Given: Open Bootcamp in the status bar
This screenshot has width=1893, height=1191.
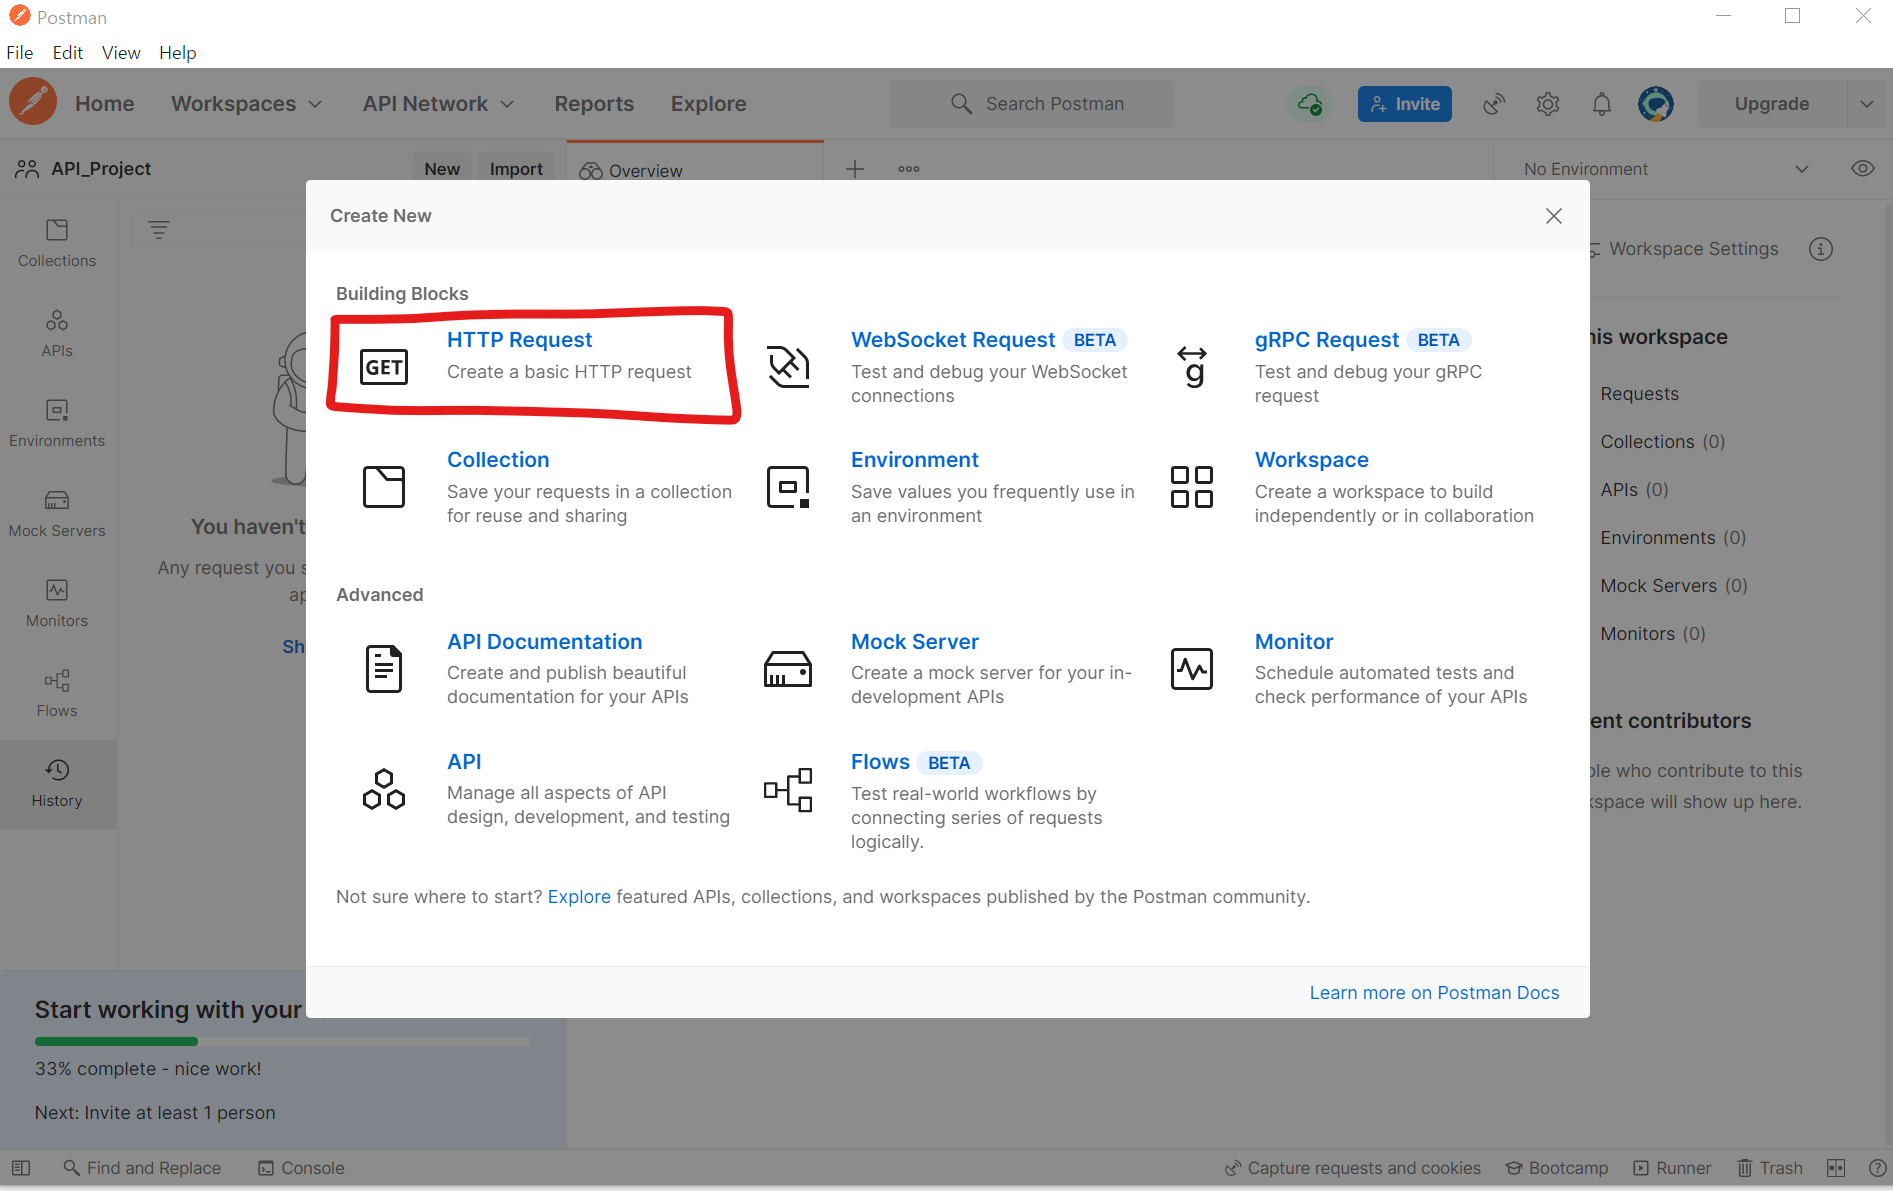Looking at the screenshot, I should pos(1557,1168).
